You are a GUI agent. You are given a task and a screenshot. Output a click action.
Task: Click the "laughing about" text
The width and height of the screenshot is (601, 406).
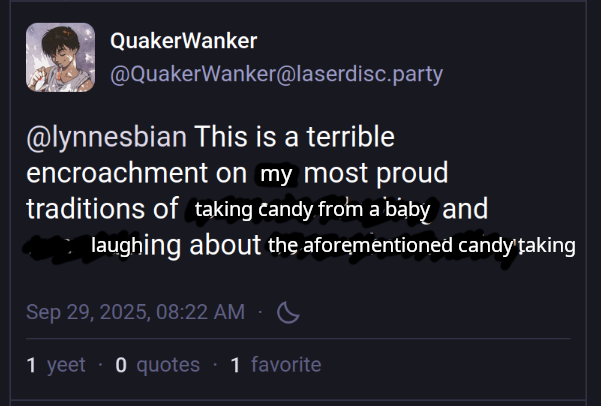tap(176, 246)
